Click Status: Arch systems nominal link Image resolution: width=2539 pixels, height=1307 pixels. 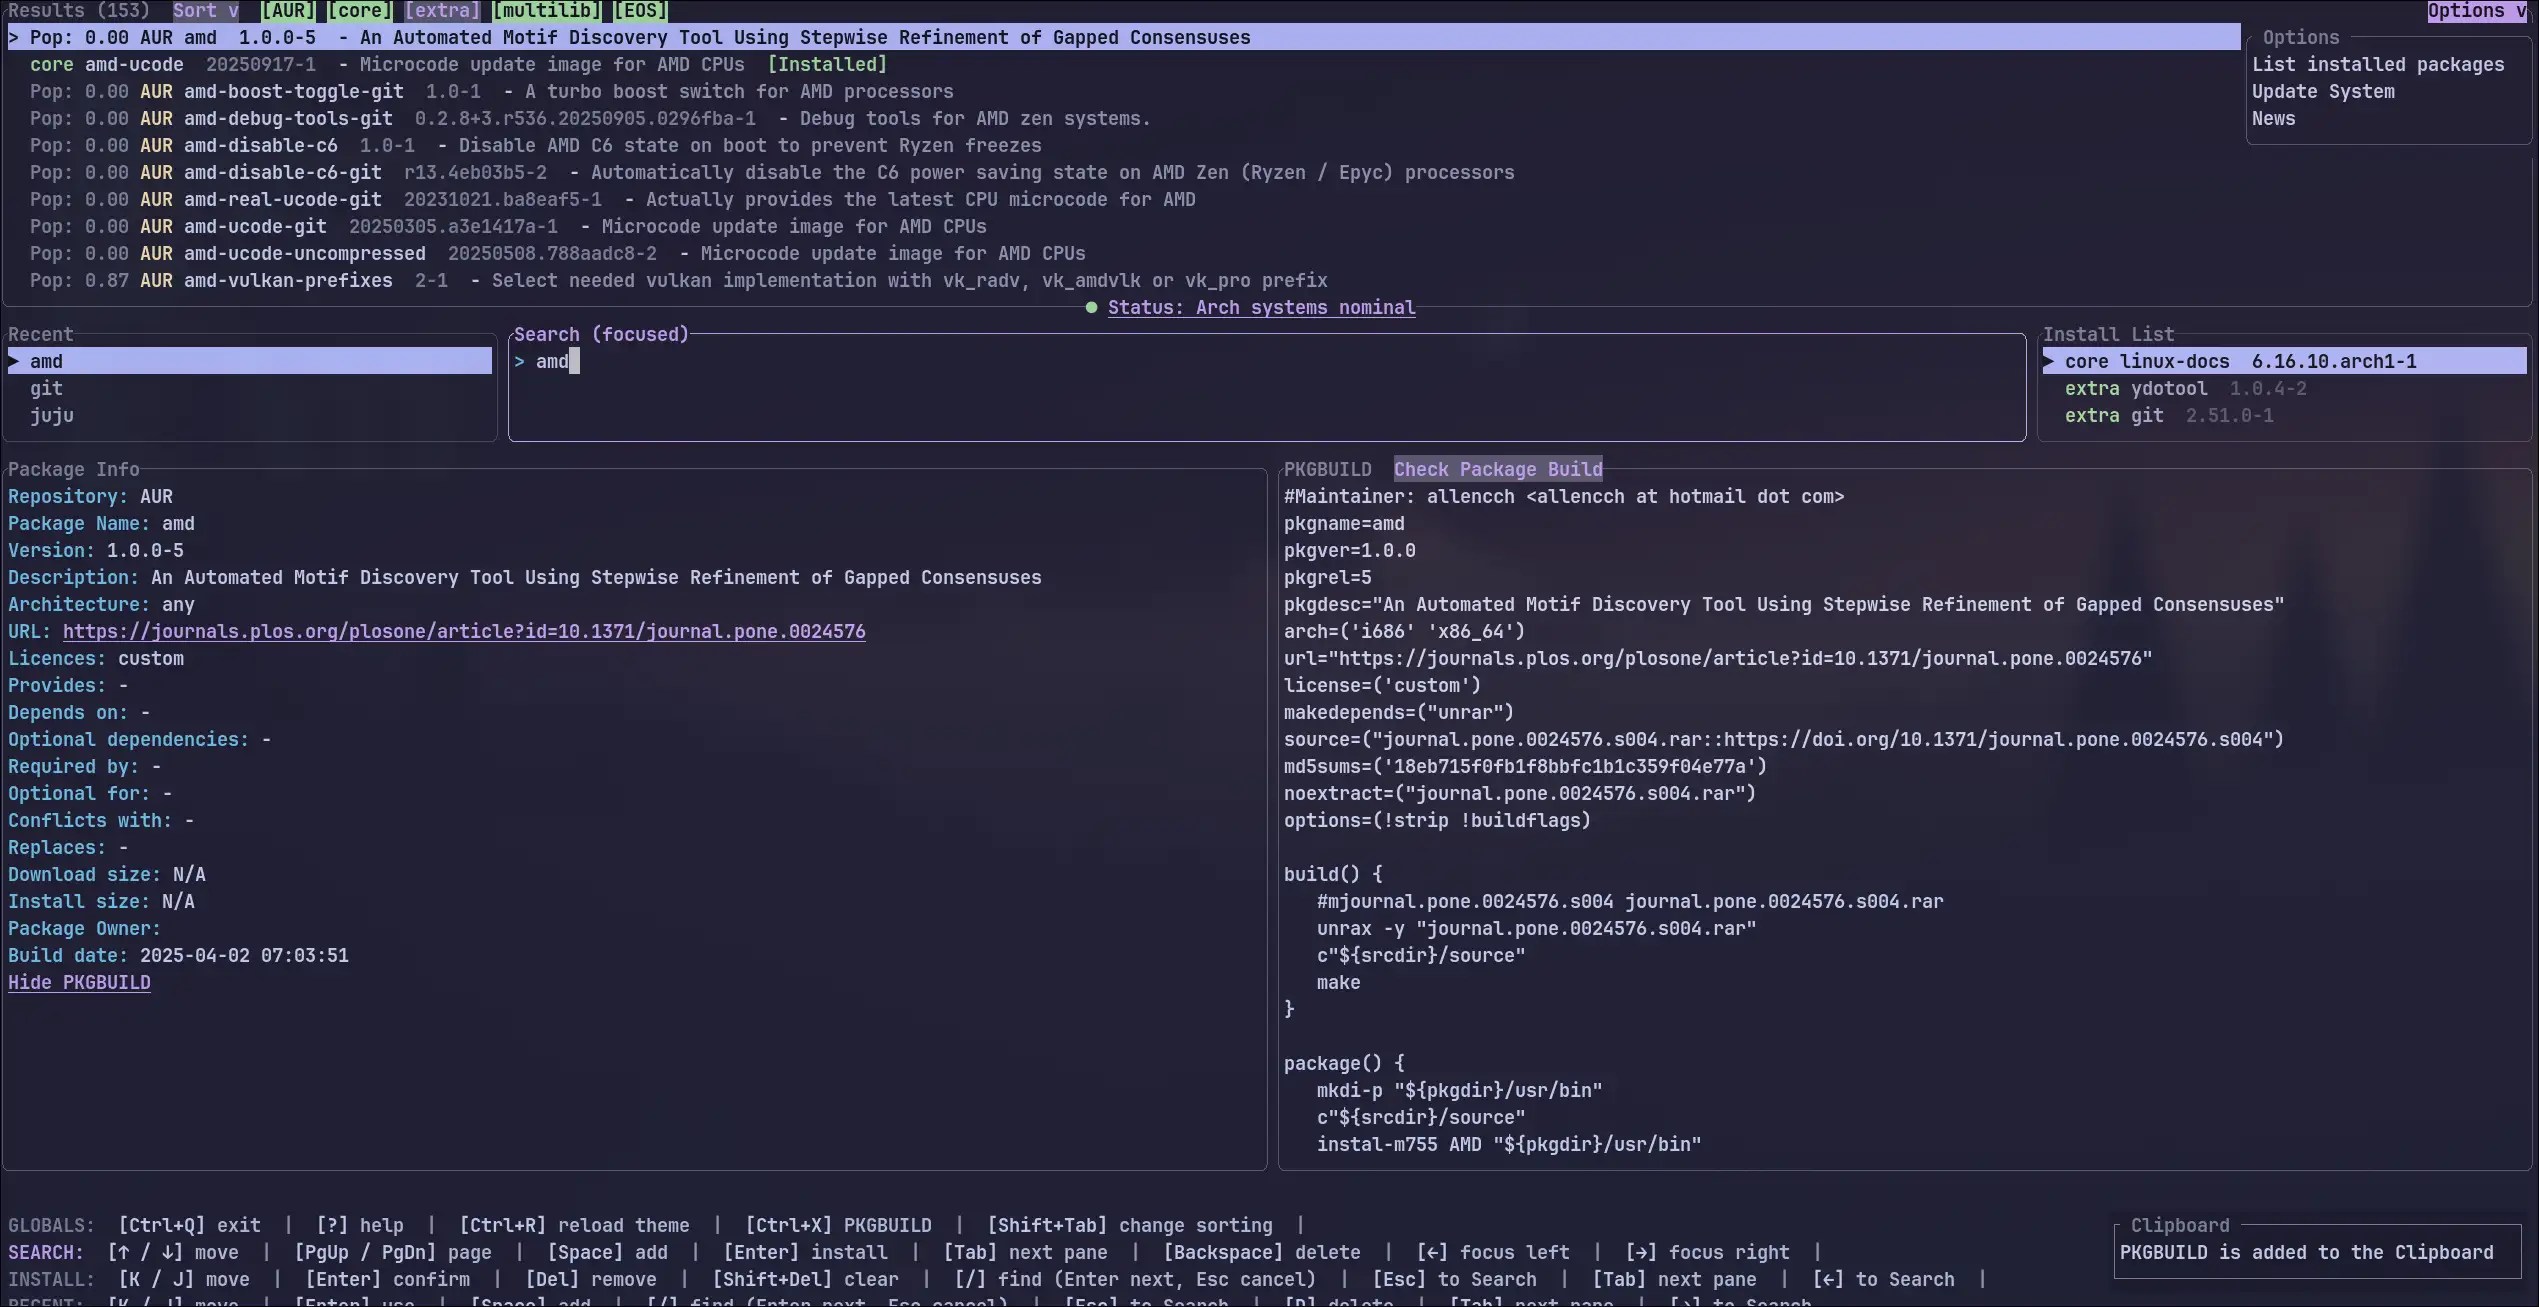[x=1261, y=308]
